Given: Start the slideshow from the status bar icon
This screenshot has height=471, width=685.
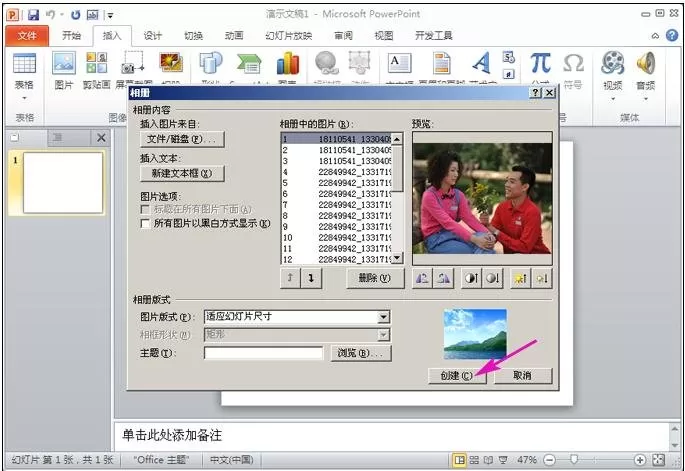Looking at the screenshot, I should click(x=503, y=460).
